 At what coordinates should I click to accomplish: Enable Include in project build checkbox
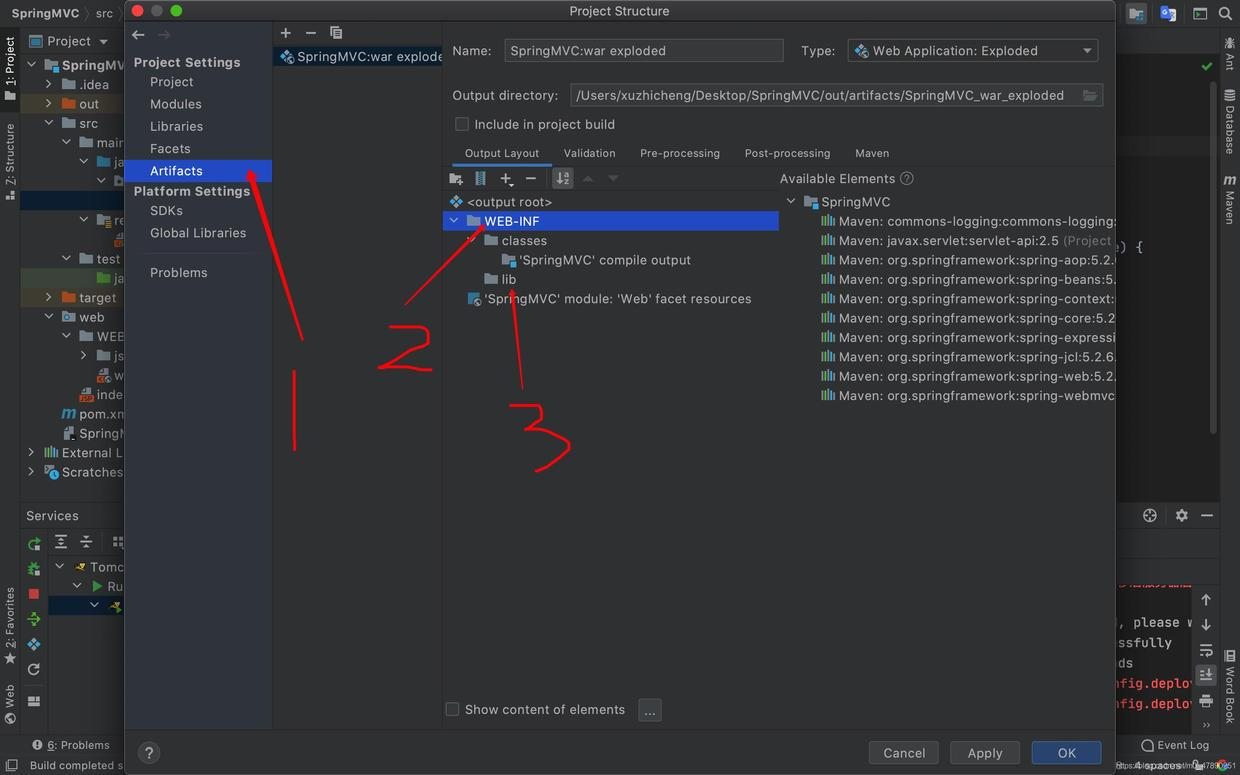[x=462, y=125]
